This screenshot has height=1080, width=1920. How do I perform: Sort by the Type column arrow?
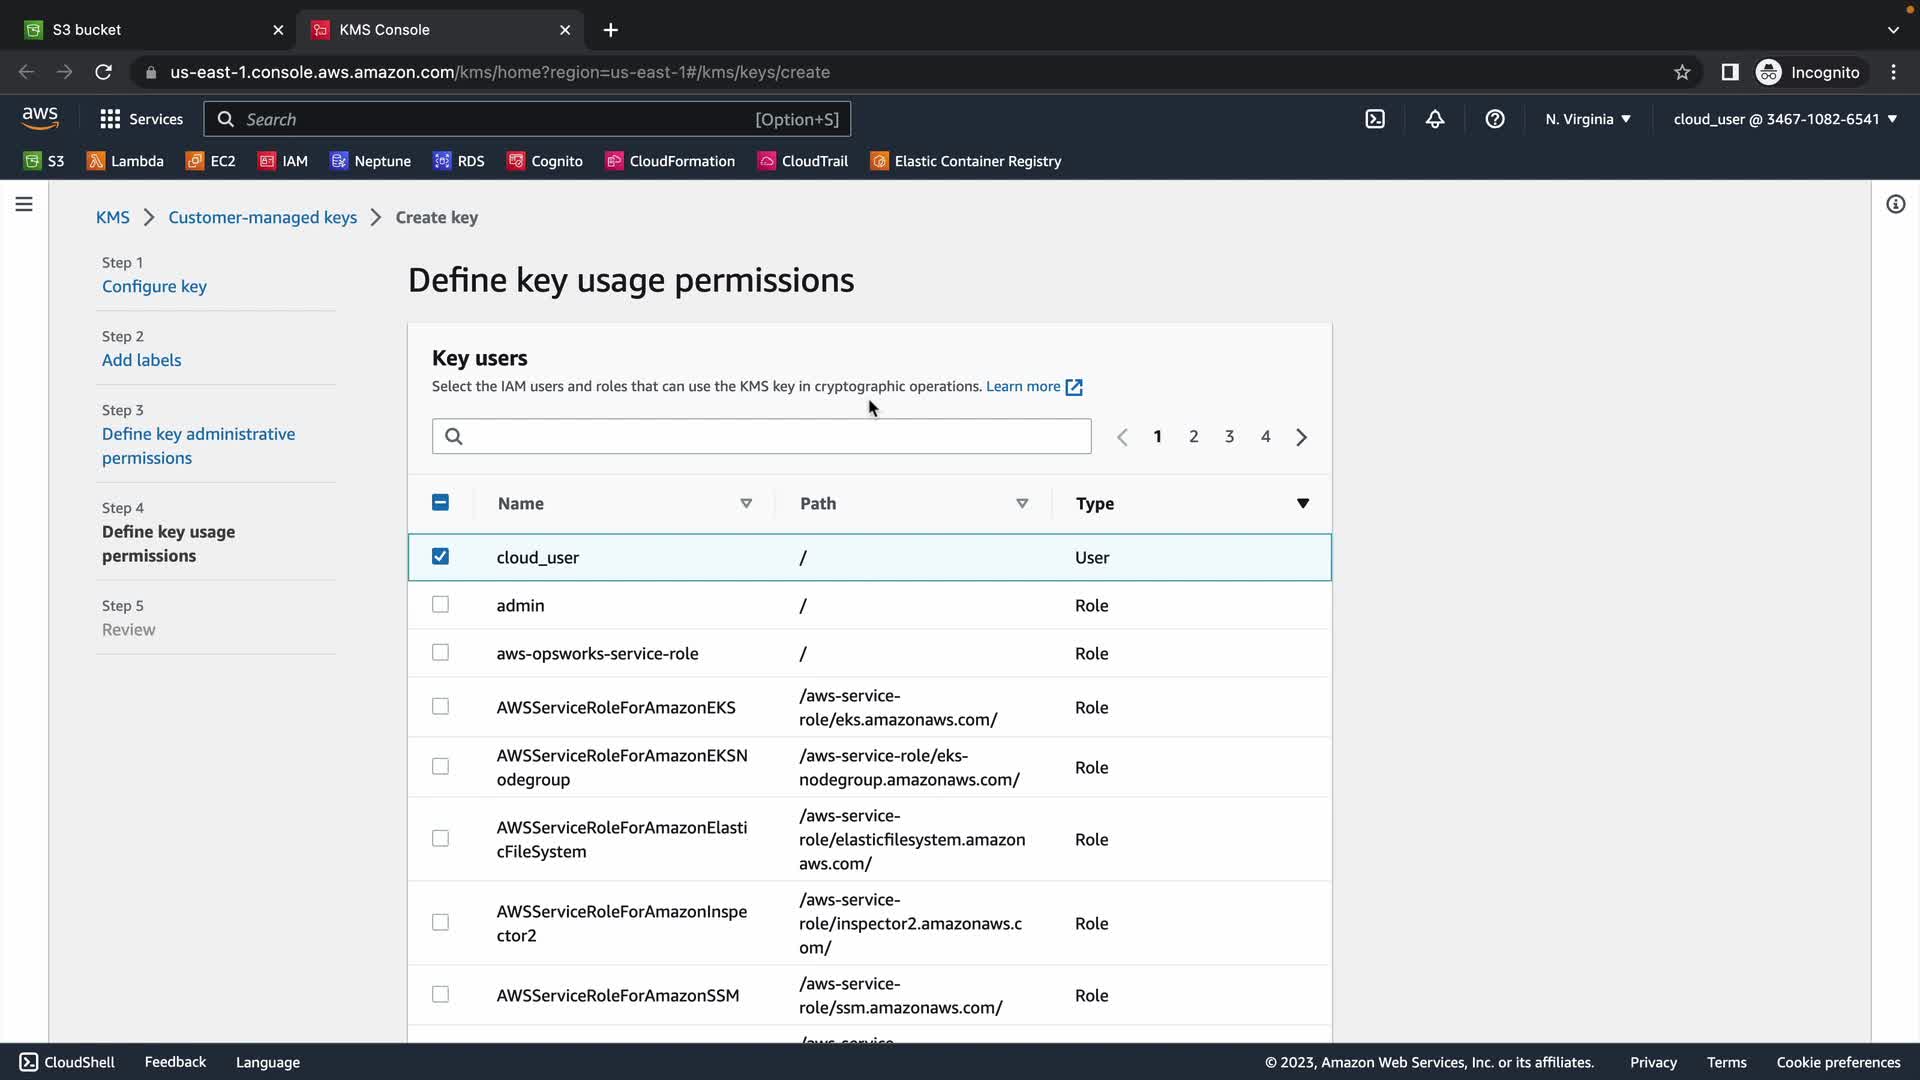[x=1302, y=503]
